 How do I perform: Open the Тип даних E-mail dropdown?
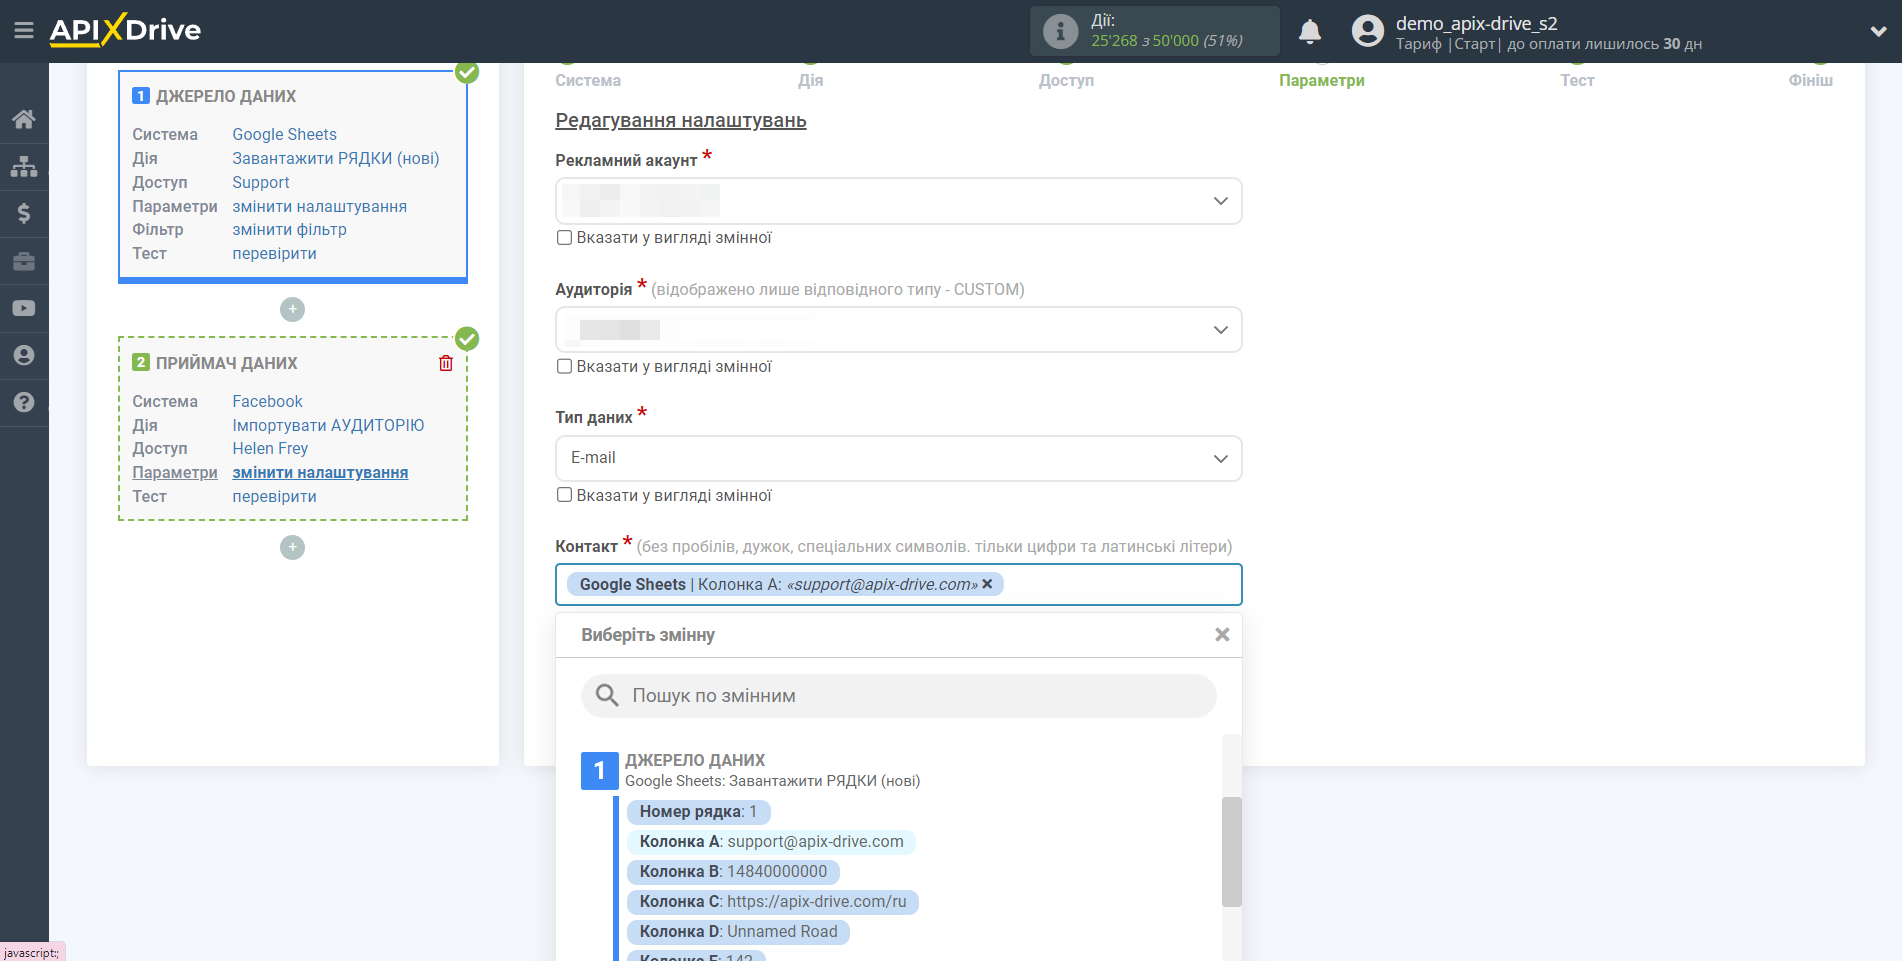[898, 458]
